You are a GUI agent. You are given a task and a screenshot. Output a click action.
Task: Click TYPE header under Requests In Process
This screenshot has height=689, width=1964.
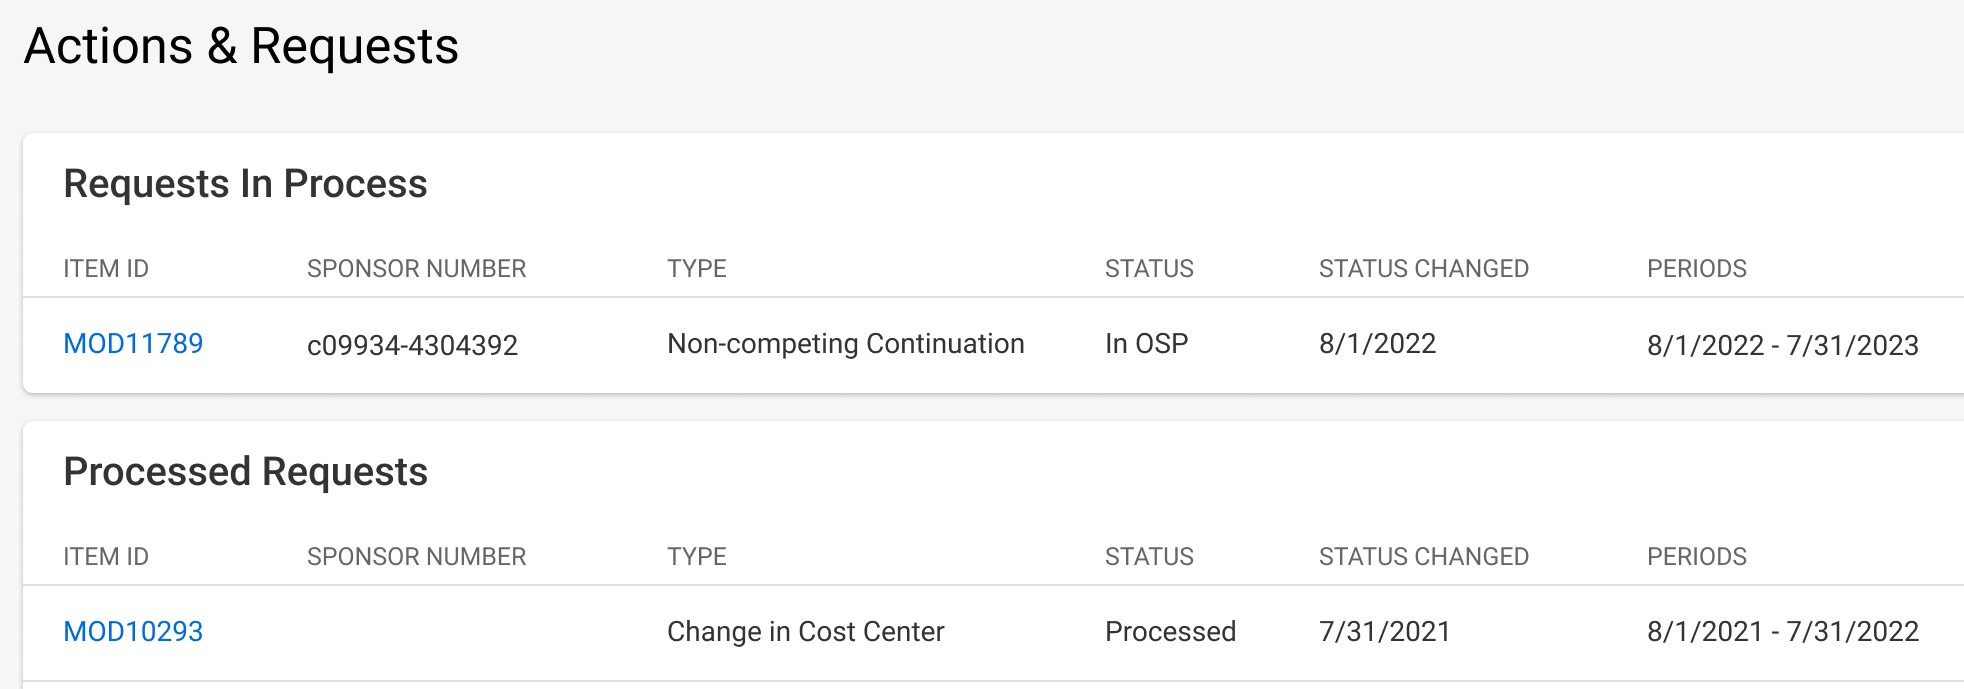pos(697,269)
